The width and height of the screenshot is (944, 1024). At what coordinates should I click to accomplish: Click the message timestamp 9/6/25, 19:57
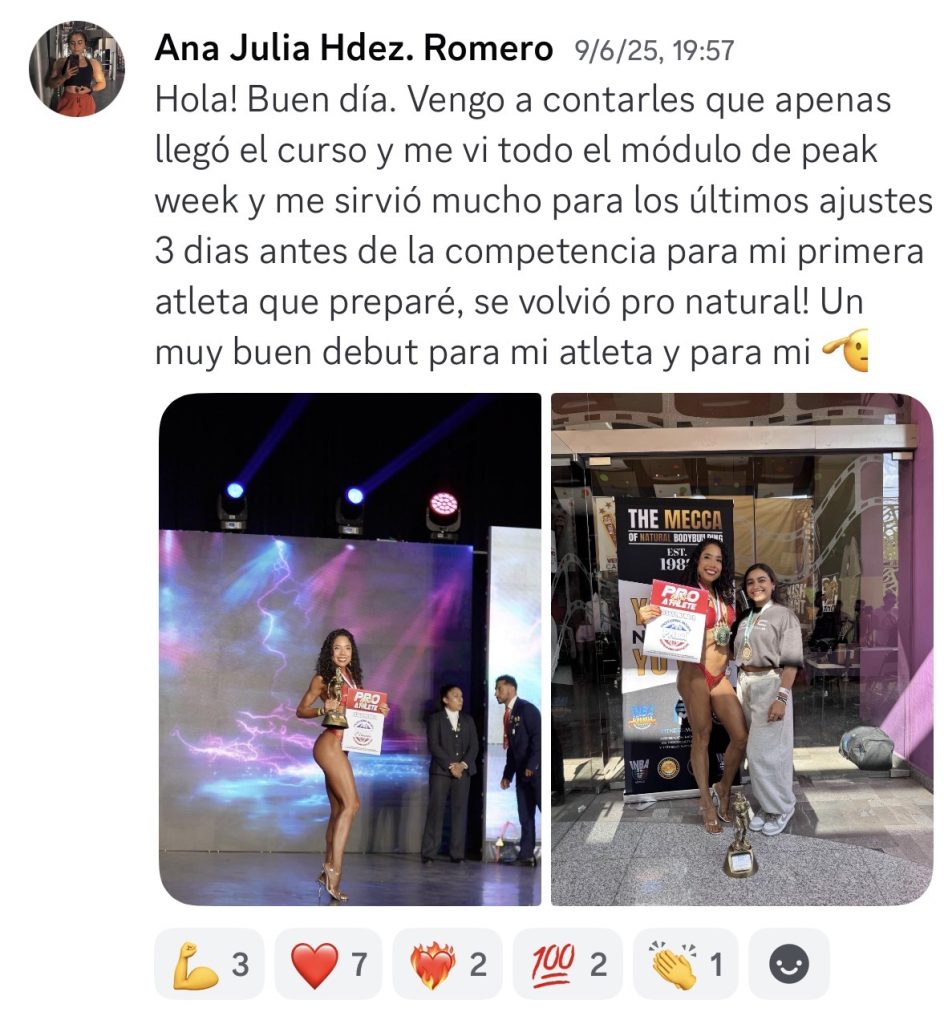click(x=653, y=51)
